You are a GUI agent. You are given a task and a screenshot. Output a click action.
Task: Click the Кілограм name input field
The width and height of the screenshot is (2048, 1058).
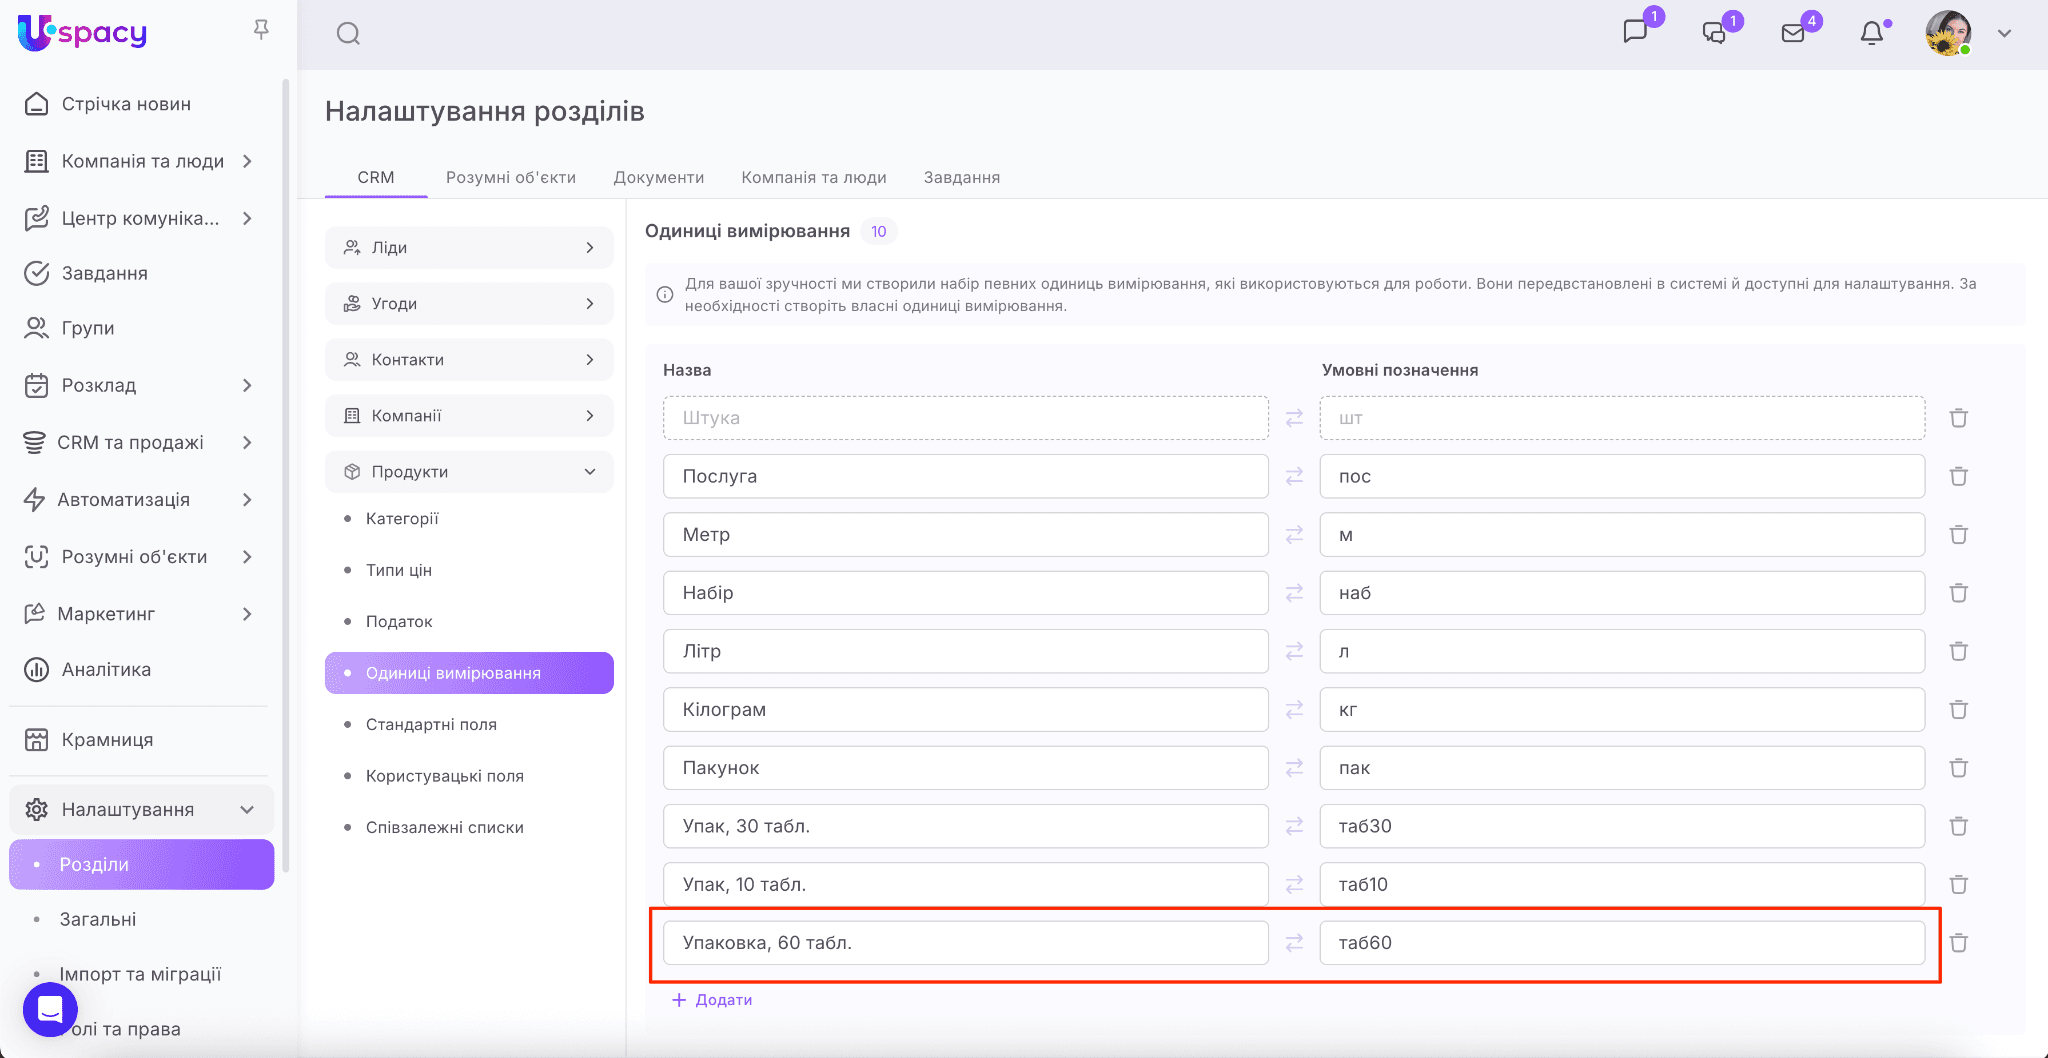(x=965, y=710)
